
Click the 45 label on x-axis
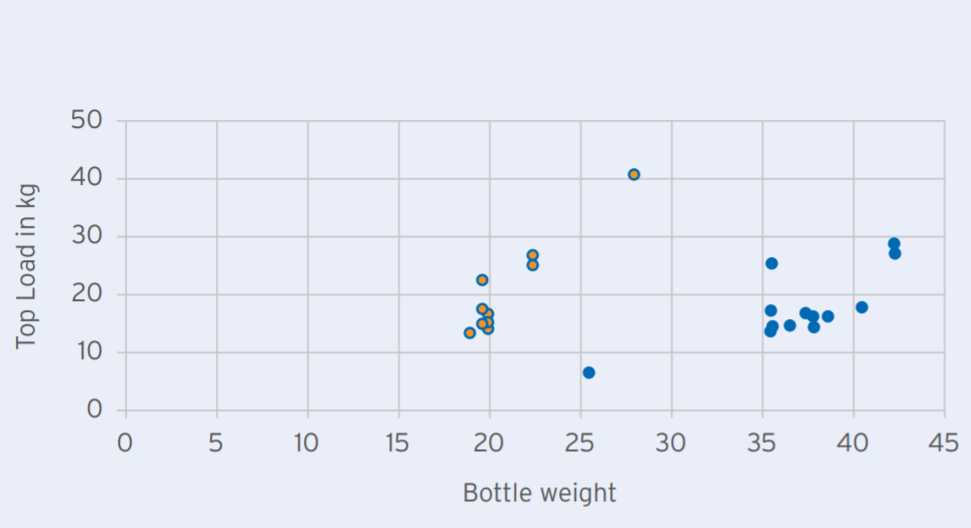tap(944, 443)
